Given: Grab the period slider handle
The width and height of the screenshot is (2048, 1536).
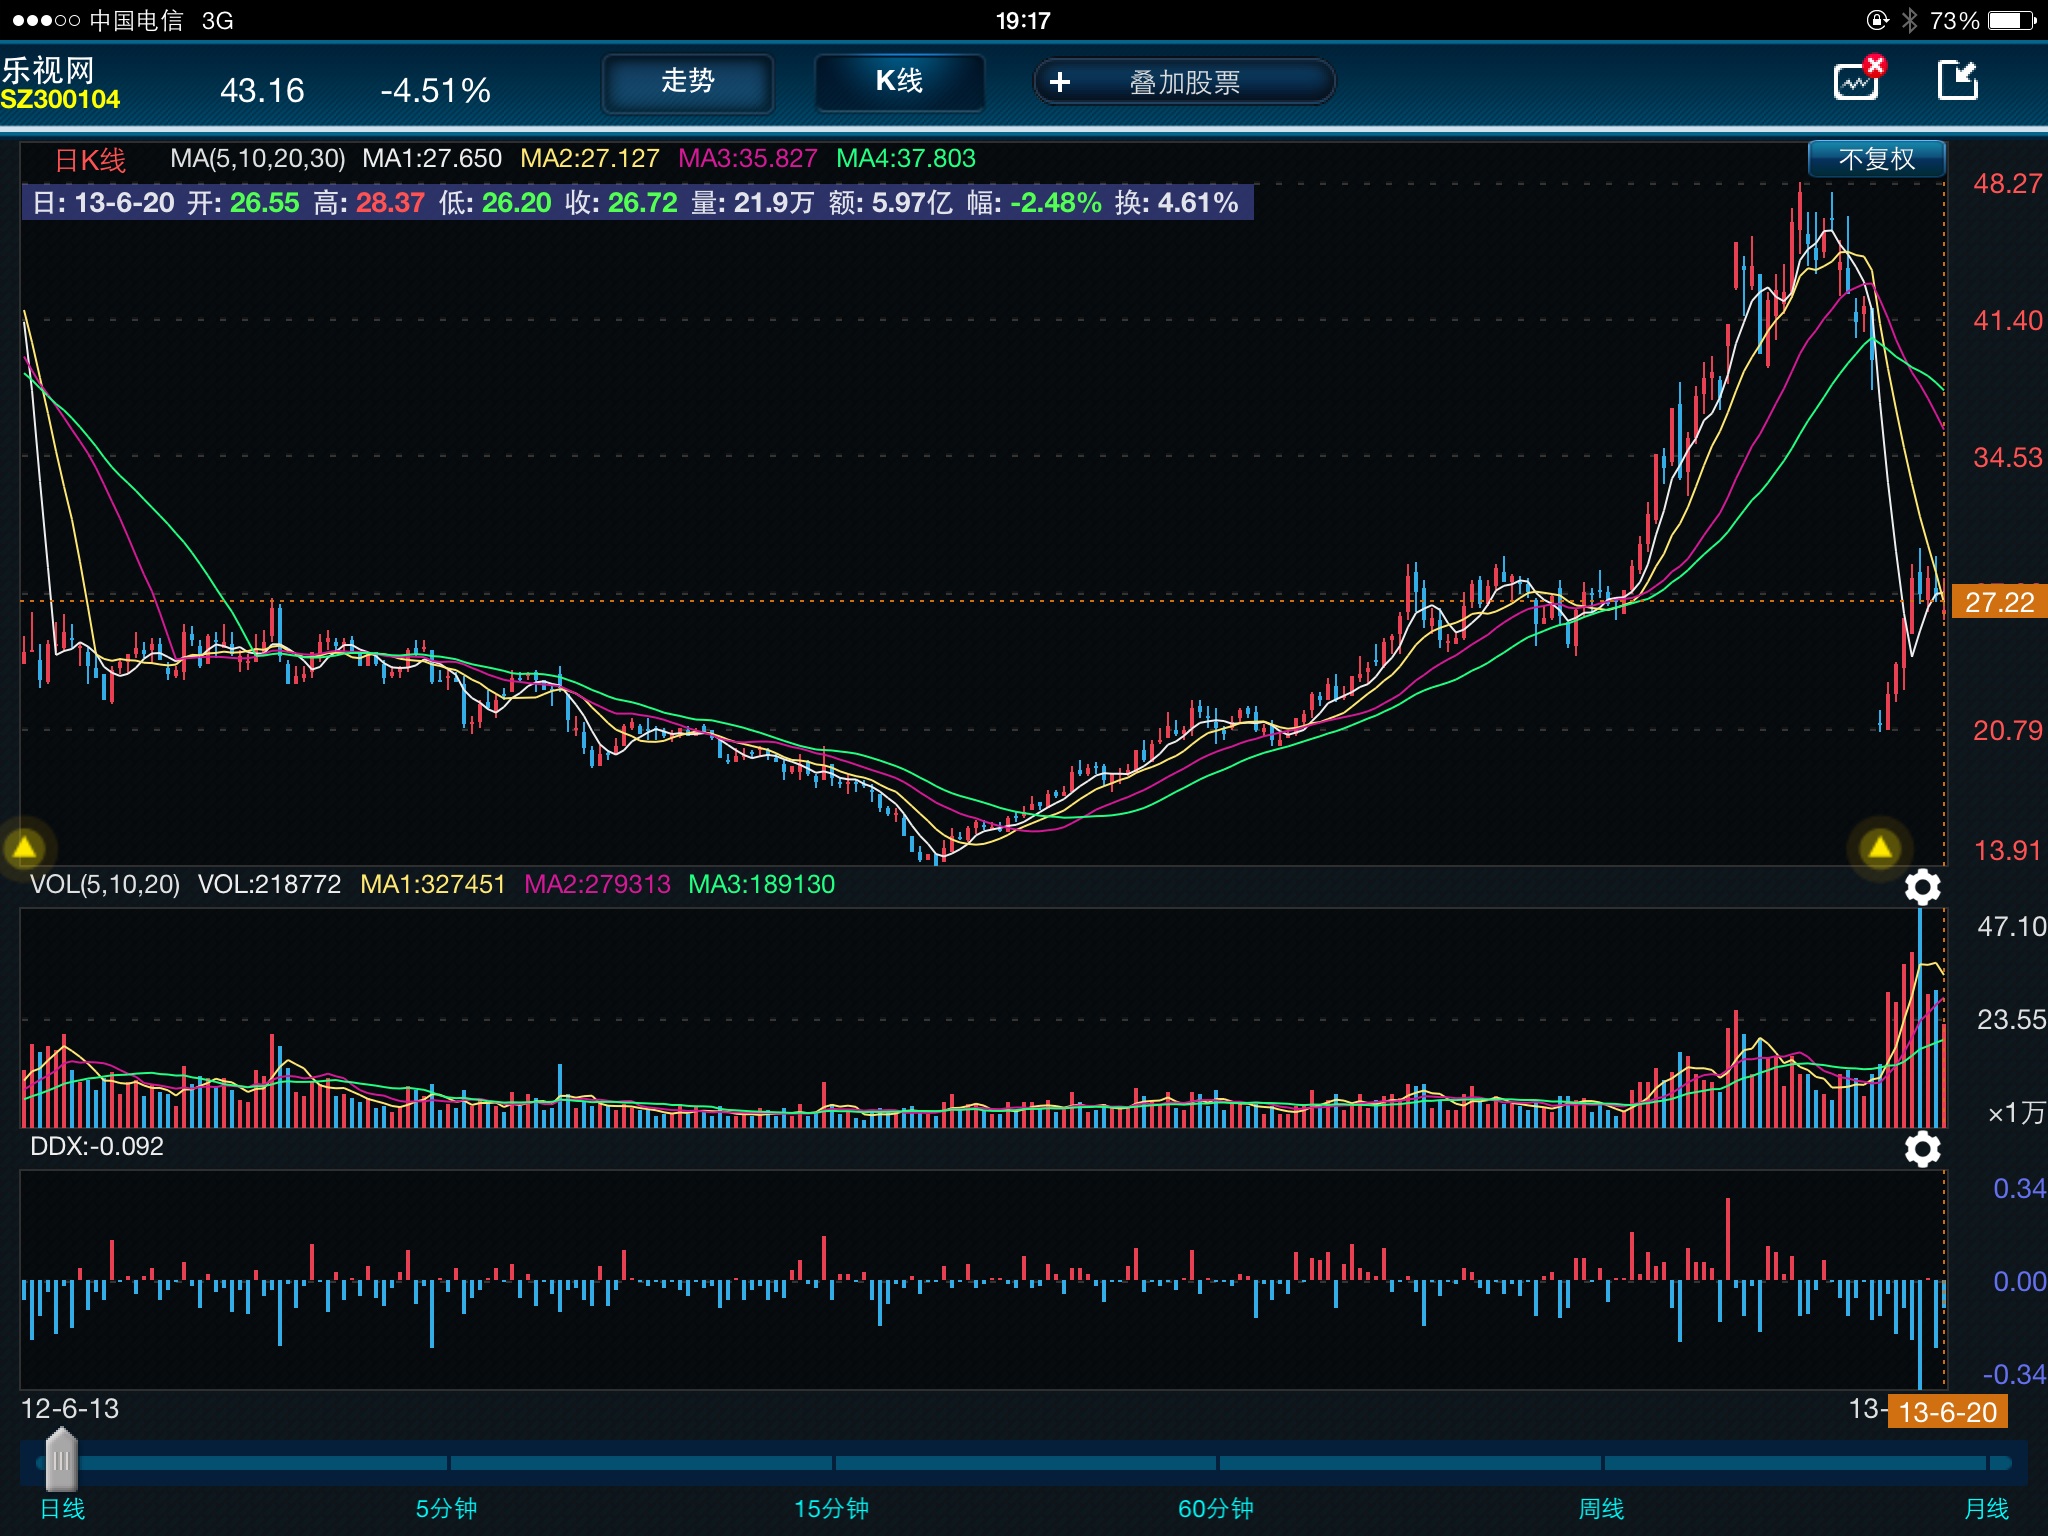Looking at the screenshot, I should 61,1461.
